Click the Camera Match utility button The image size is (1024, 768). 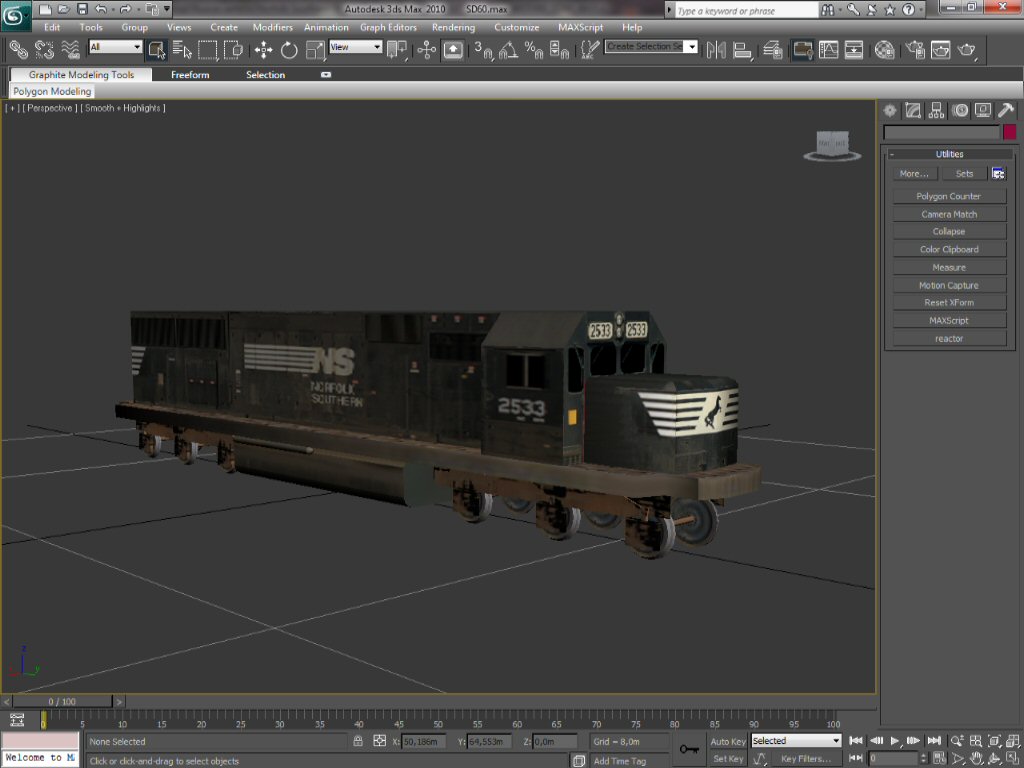click(x=949, y=214)
